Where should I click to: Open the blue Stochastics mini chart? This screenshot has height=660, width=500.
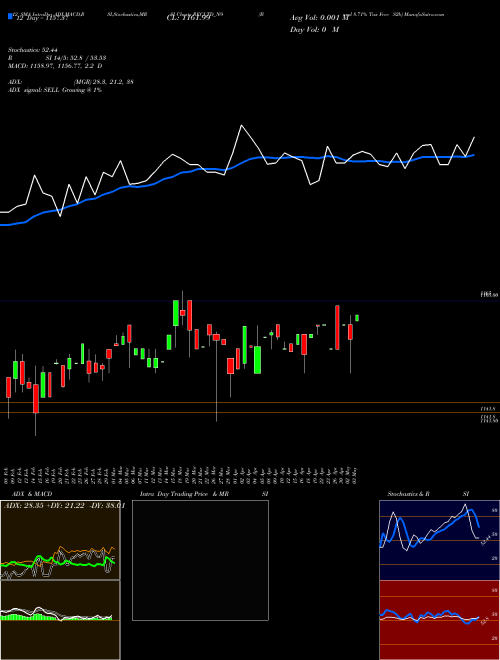coord(439,540)
